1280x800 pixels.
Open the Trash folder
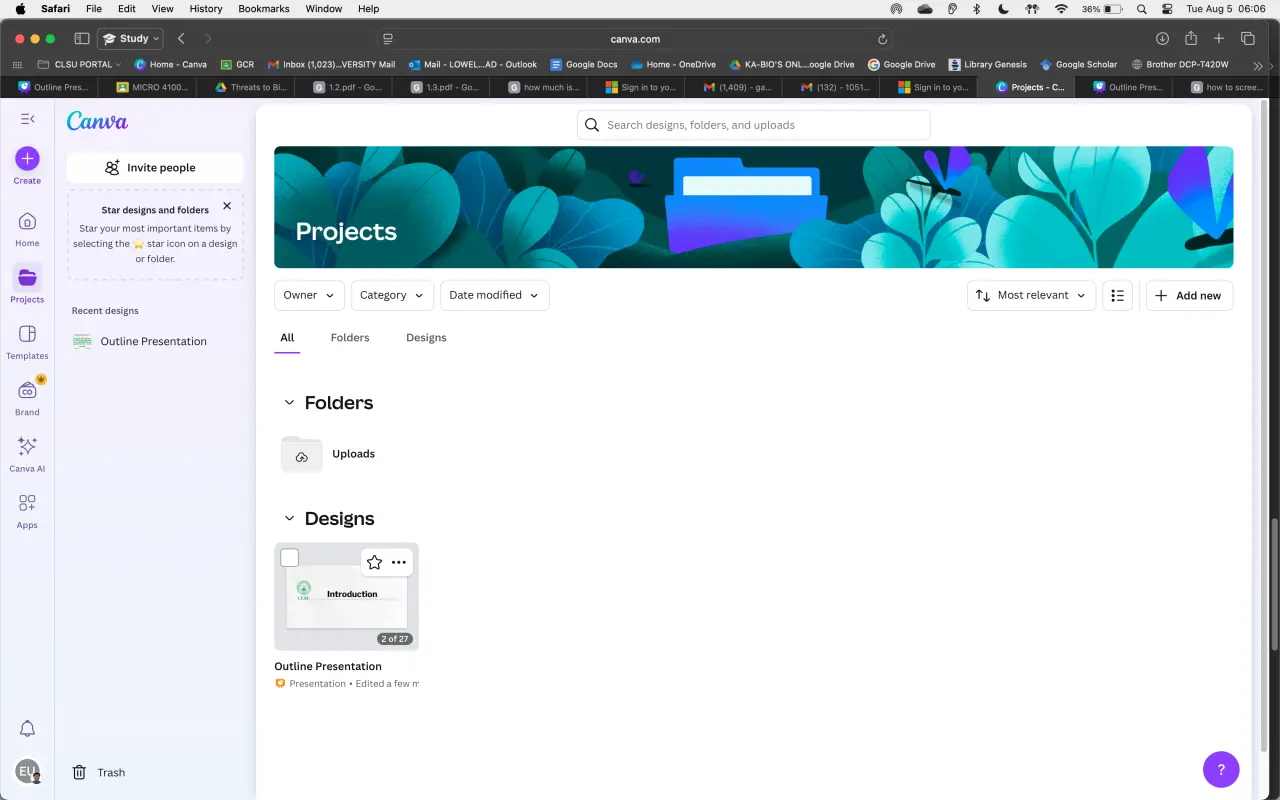point(99,772)
